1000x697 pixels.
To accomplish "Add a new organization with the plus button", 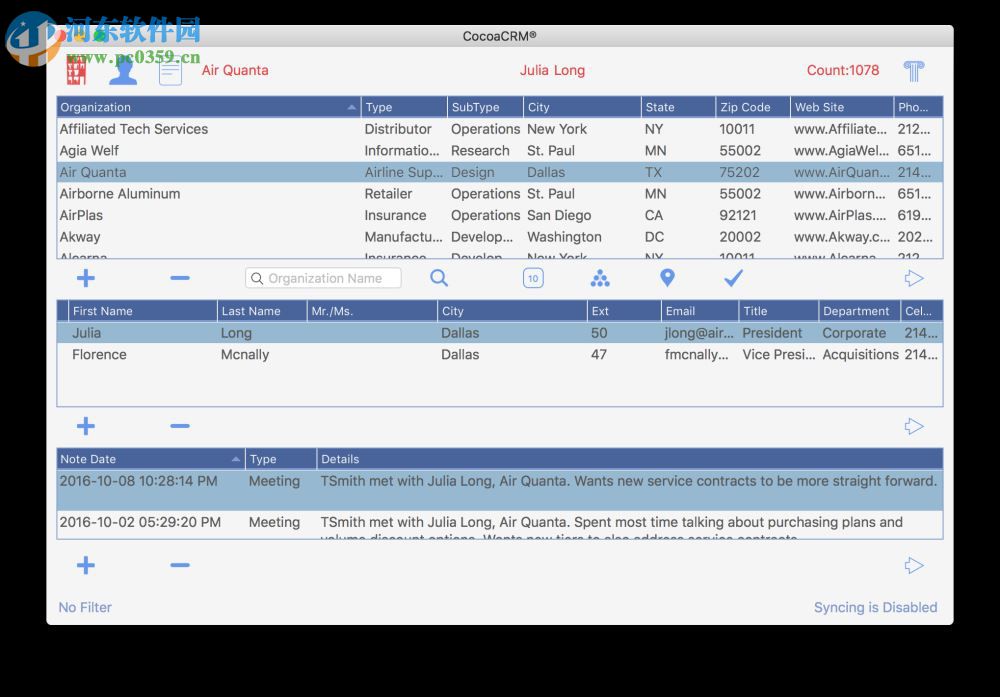I will tap(85, 278).
